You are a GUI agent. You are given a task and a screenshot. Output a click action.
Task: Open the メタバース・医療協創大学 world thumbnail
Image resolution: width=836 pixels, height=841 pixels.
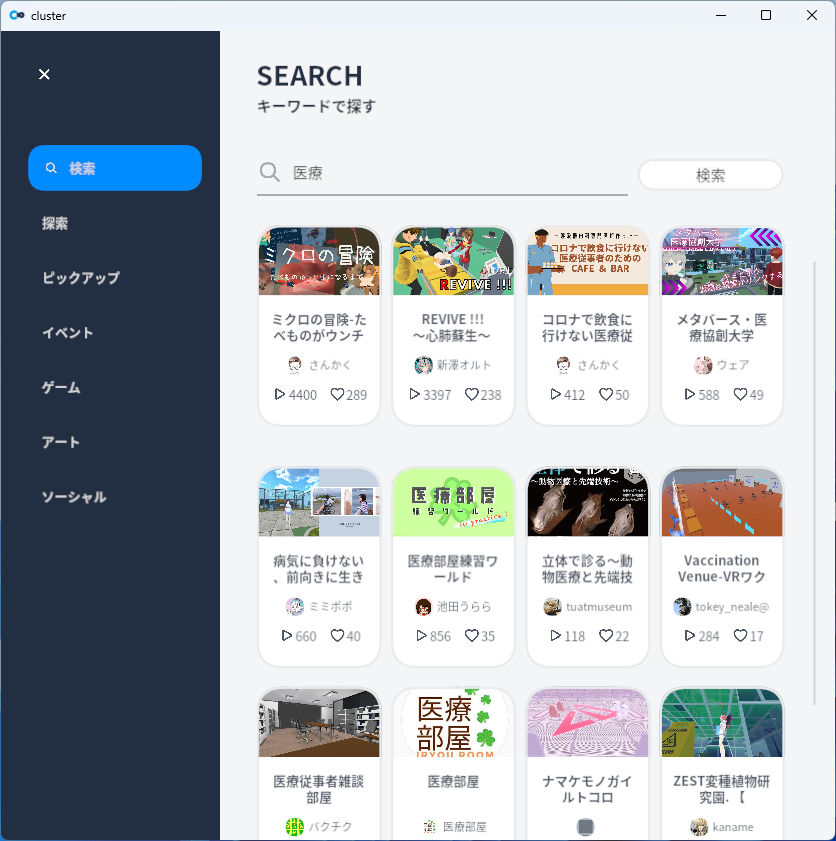[722, 261]
